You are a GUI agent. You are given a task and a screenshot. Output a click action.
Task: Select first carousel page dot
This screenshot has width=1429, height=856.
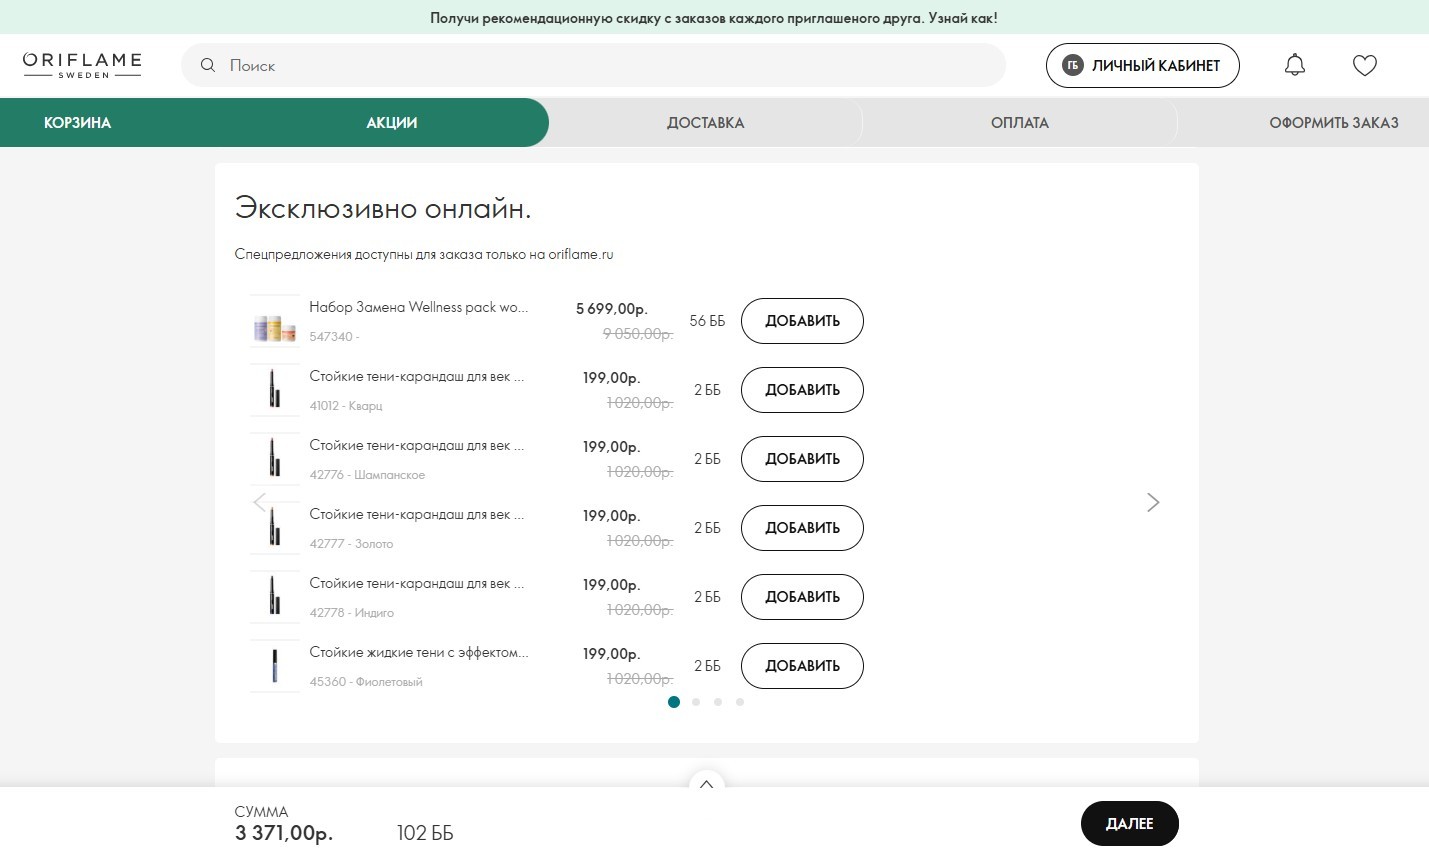click(x=674, y=702)
